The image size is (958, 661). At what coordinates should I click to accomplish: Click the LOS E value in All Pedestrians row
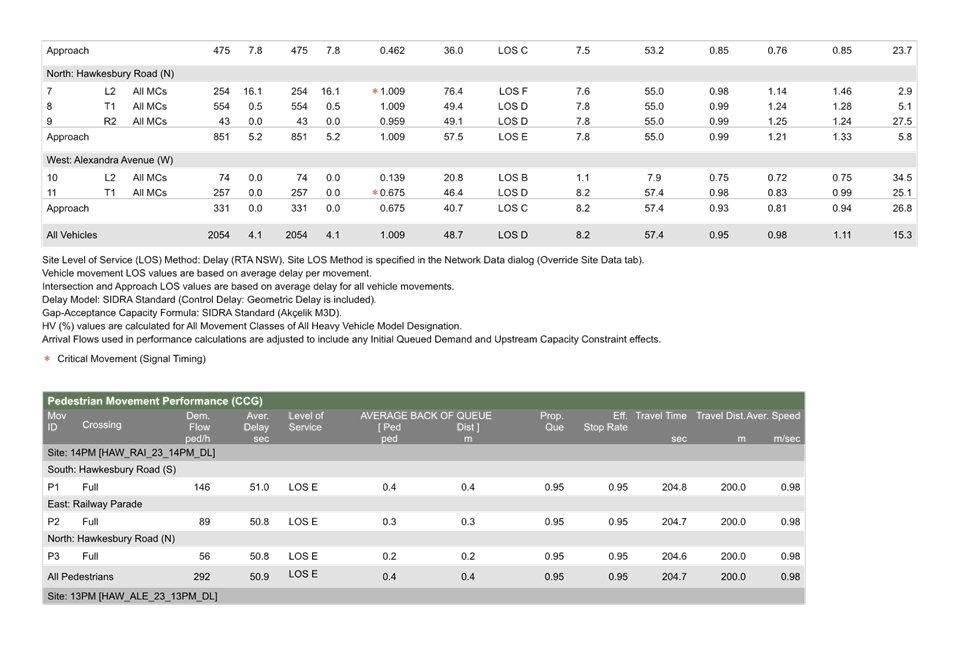point(303,575)
